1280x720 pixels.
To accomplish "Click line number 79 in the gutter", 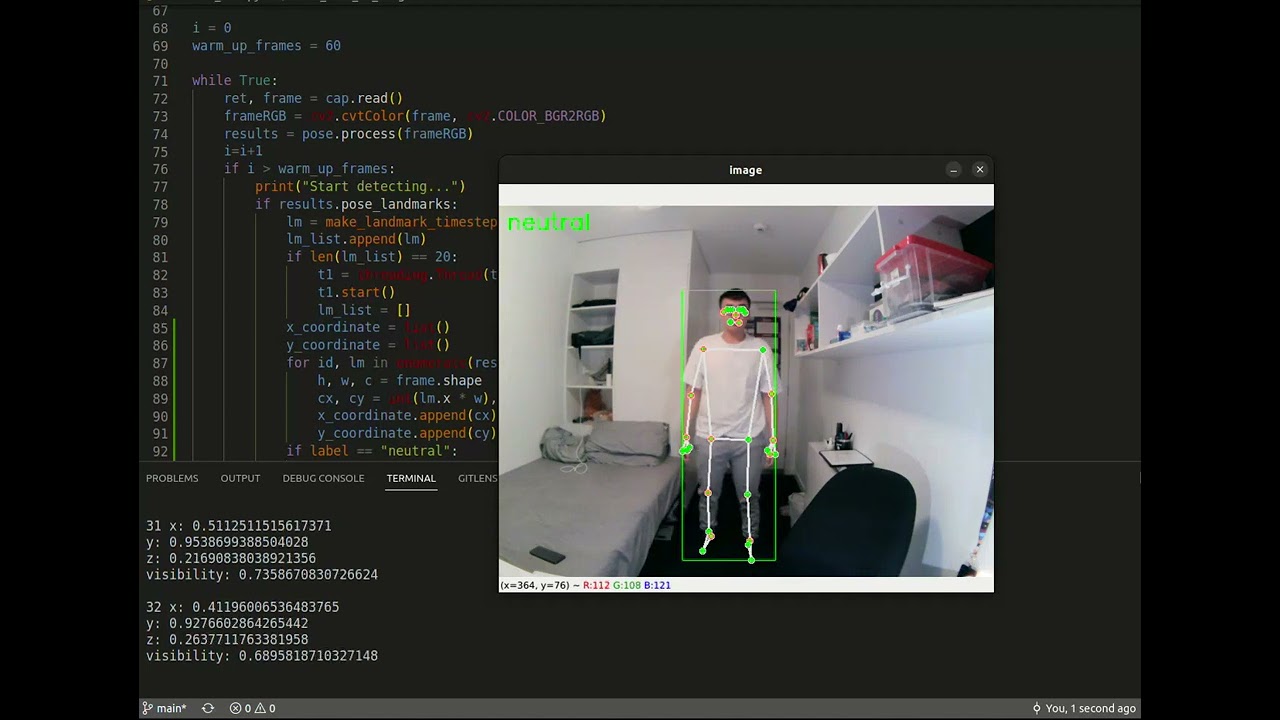I will (x=160, y=222).
